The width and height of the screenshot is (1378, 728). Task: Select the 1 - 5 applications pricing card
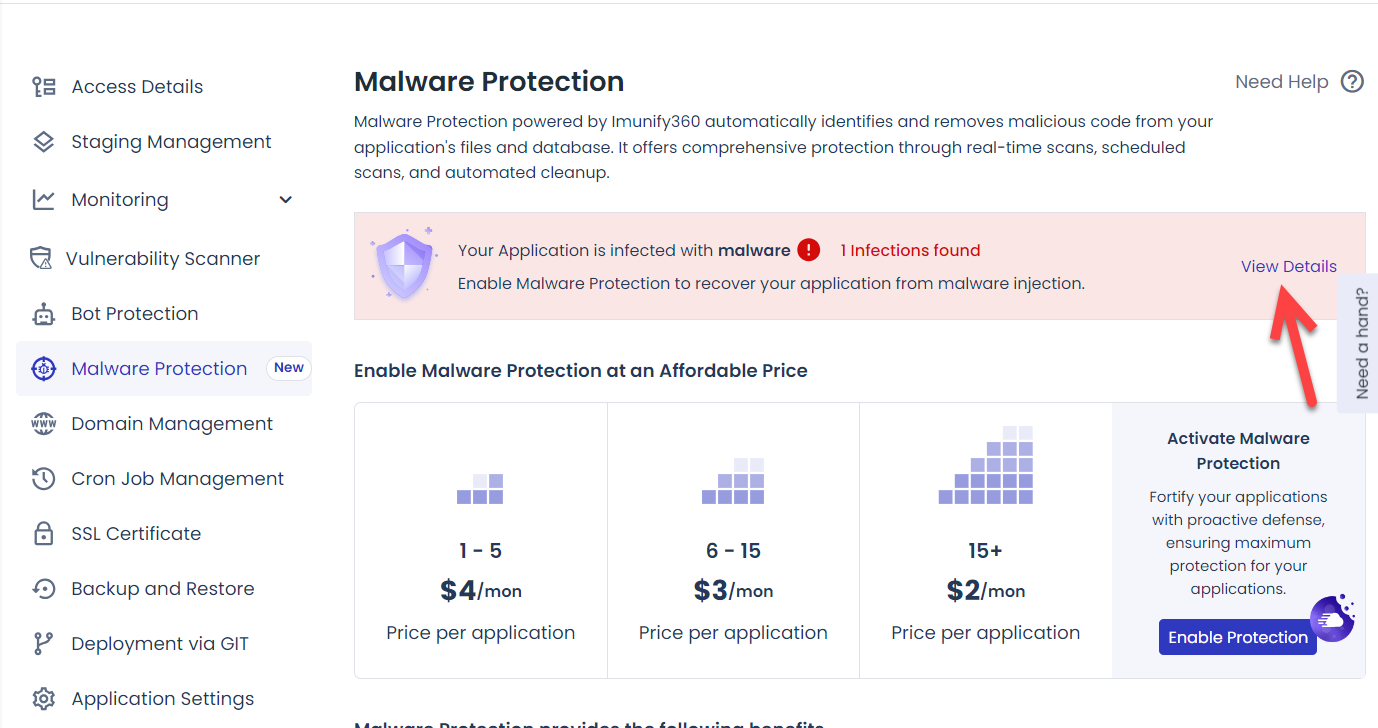[x=481, y=540]
